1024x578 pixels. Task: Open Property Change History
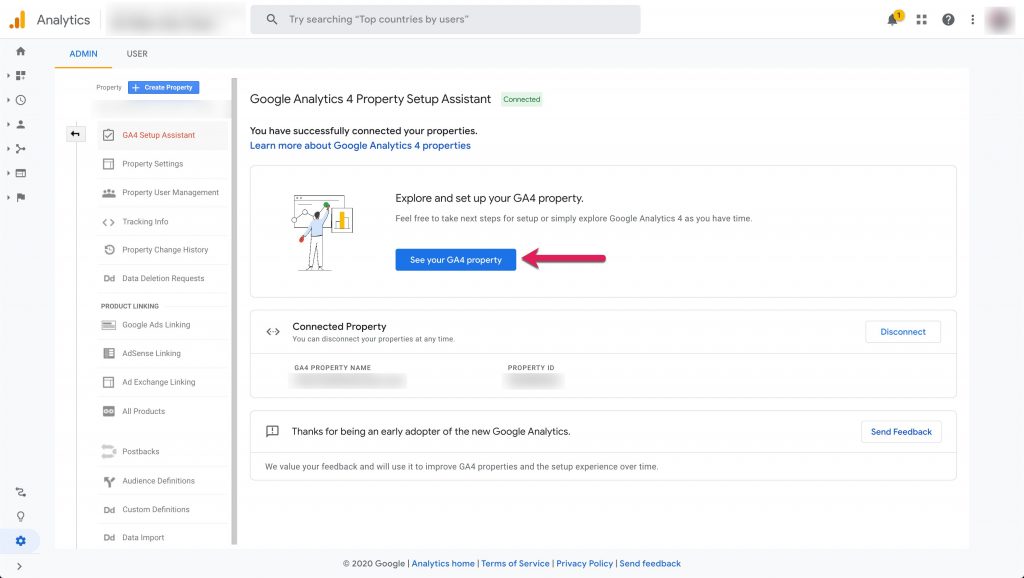163,249
